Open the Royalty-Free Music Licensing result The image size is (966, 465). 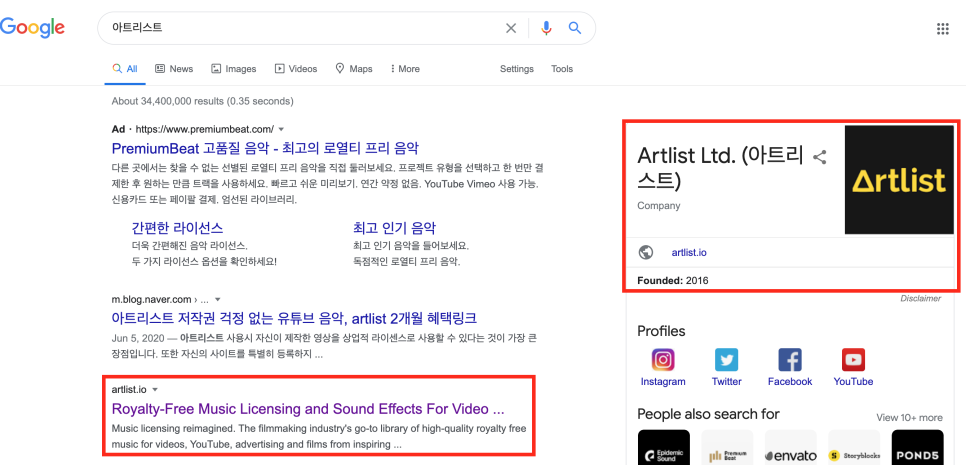coord(308,409)
